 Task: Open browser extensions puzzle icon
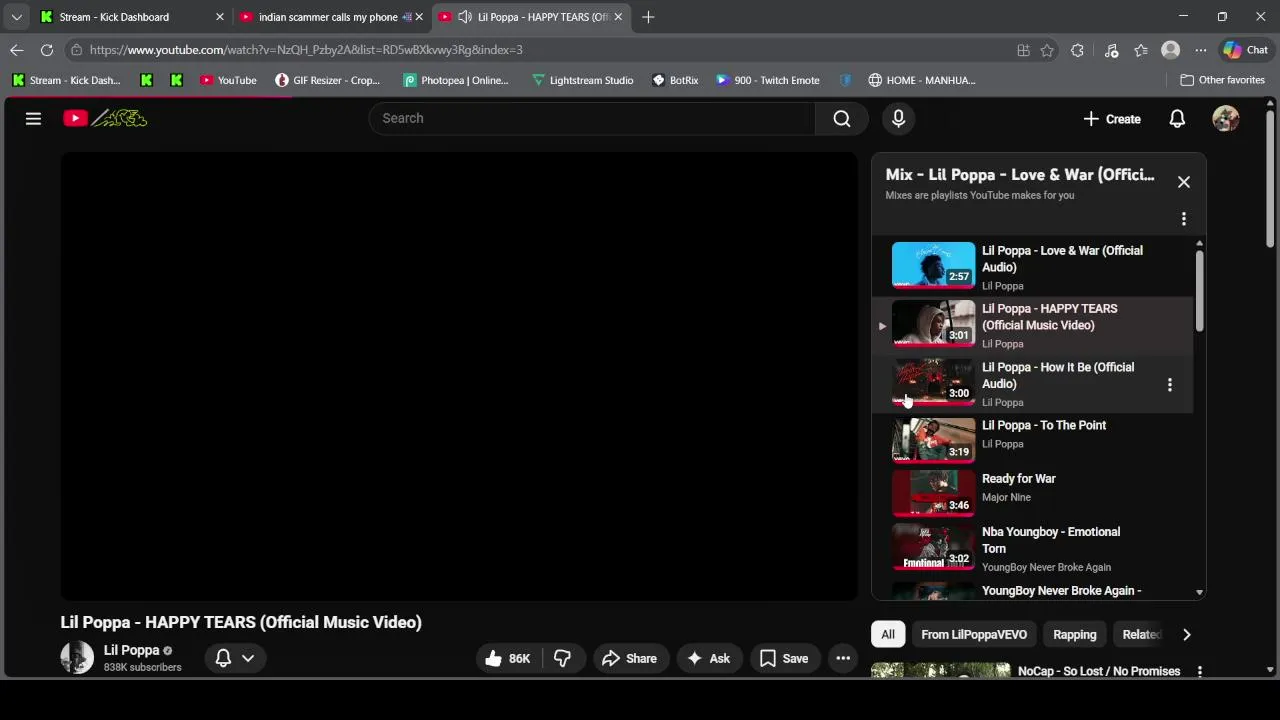coord(1077,50)
